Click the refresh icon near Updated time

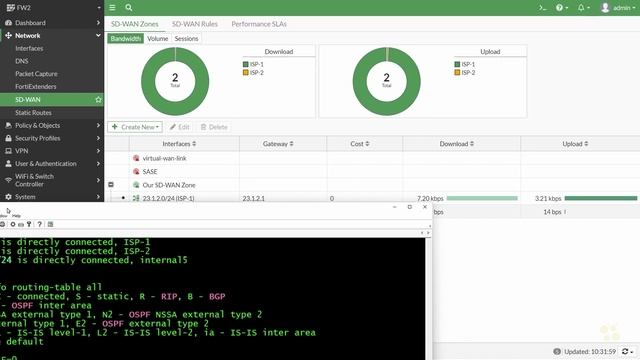625,351
